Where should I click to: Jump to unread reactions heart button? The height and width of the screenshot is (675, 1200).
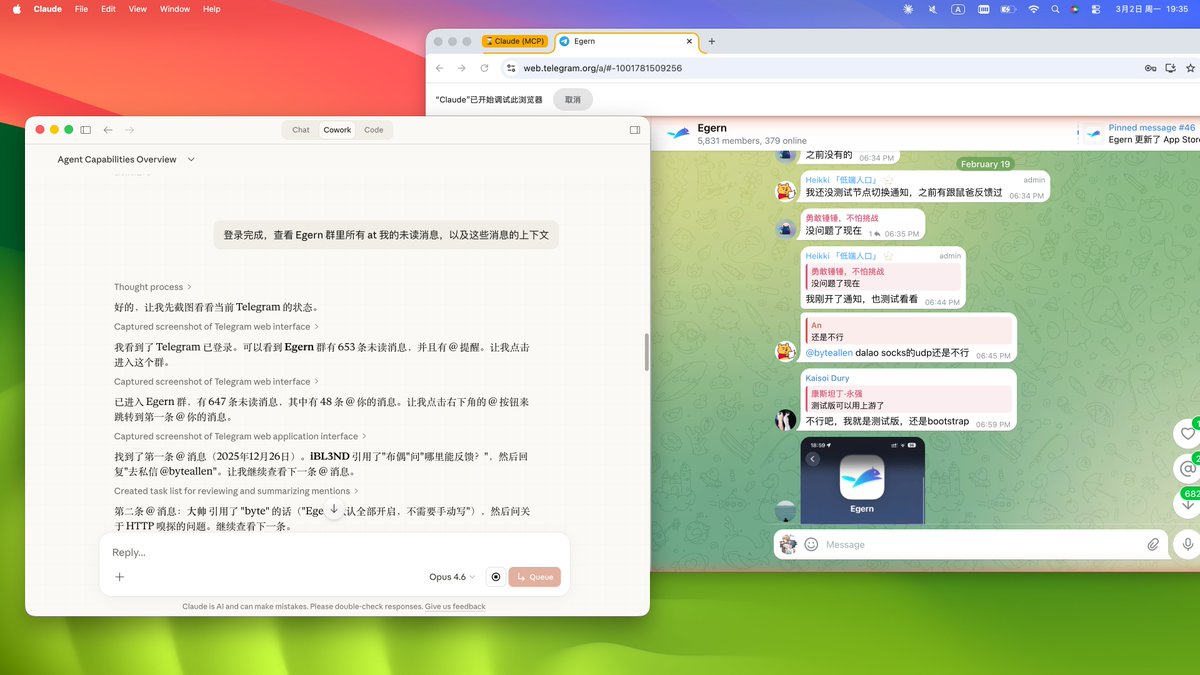pos(1188,433)
